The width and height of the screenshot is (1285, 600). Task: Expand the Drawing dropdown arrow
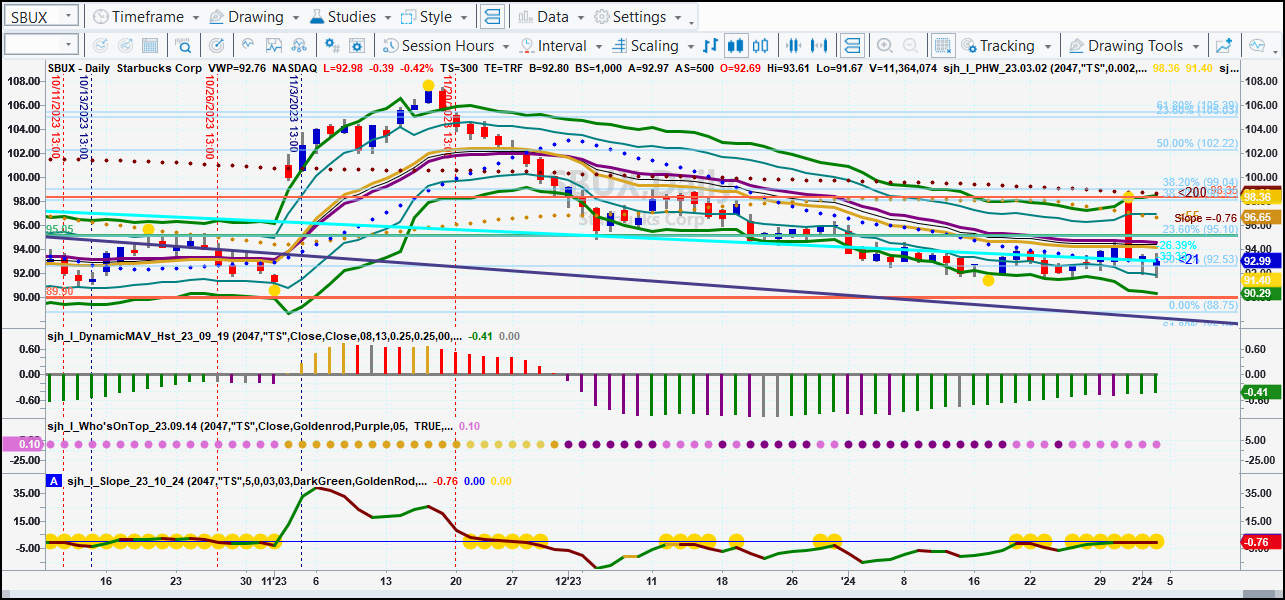(x=295, y=18)
